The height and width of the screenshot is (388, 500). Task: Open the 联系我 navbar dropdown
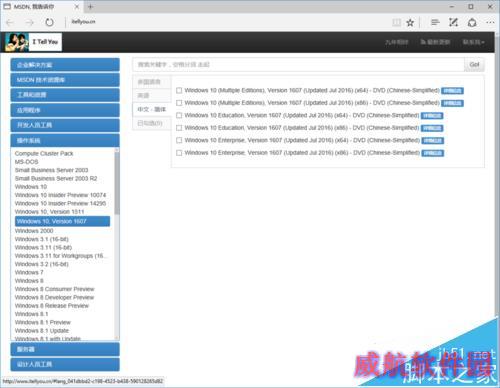pyautogui.click(x=473, y=42)
